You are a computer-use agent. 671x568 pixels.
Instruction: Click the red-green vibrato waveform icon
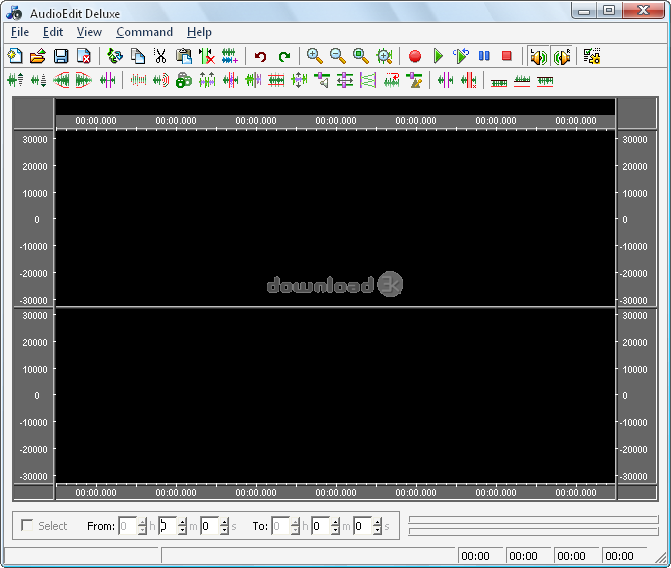click(138, 80)
